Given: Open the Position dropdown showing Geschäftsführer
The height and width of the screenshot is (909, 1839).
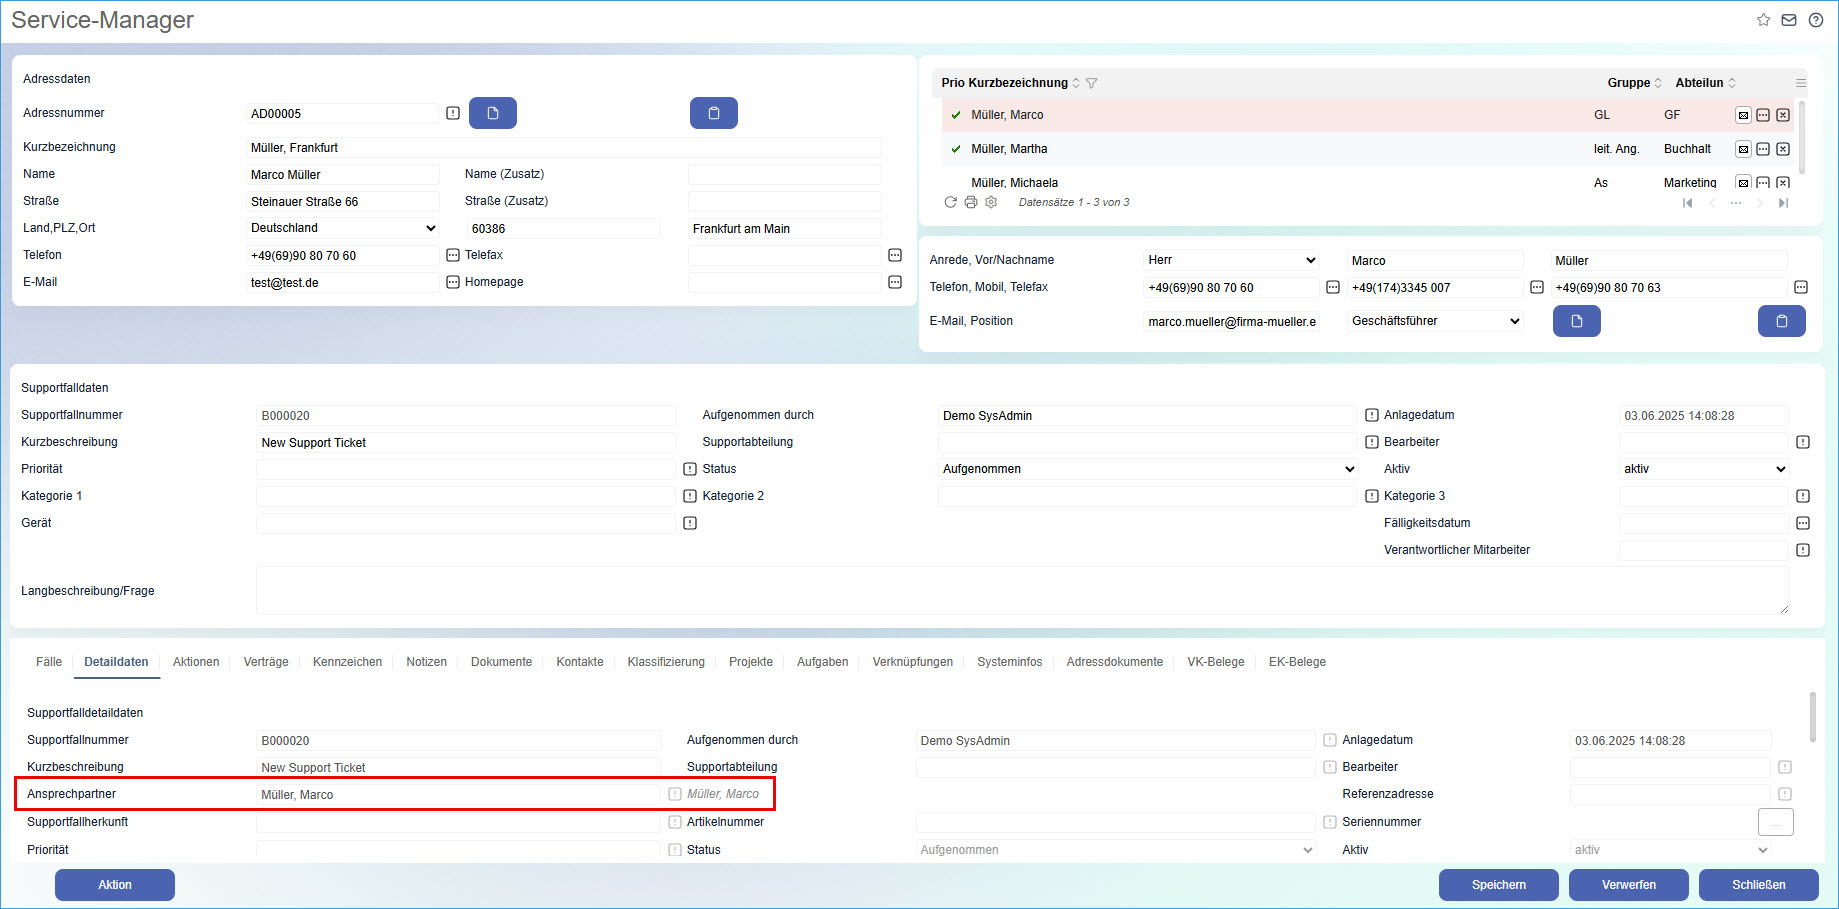Looking at the screenshot, I should coord(1435,321).
